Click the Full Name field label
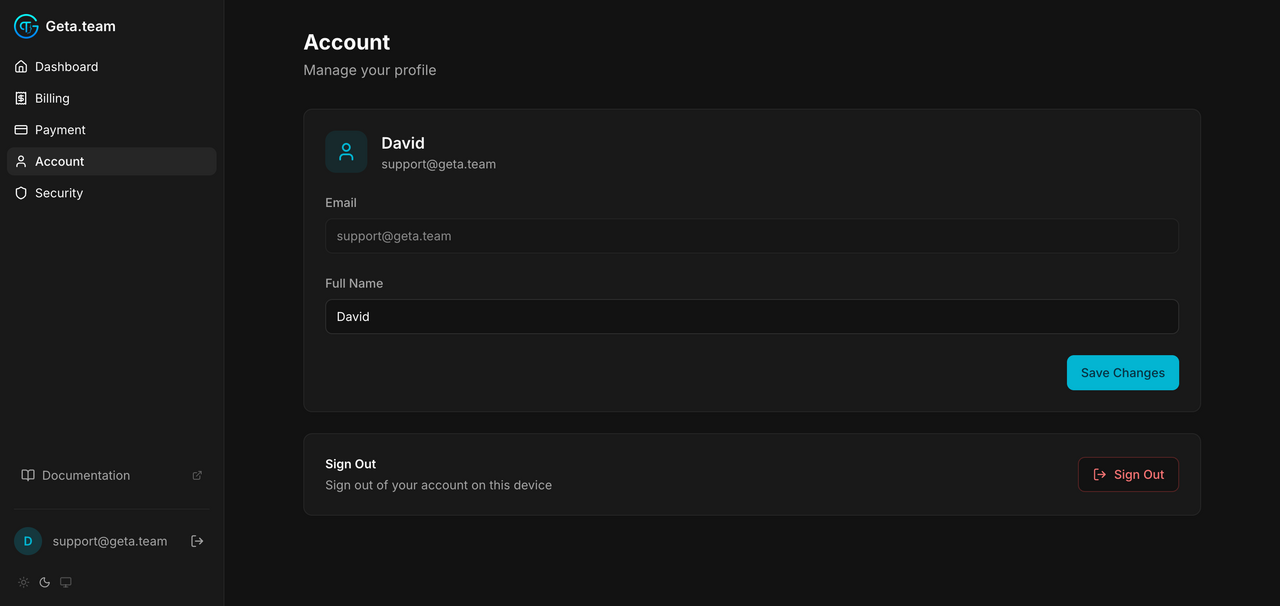Image resolution: width=1280 pixels, height=606 pixels. 354,283
